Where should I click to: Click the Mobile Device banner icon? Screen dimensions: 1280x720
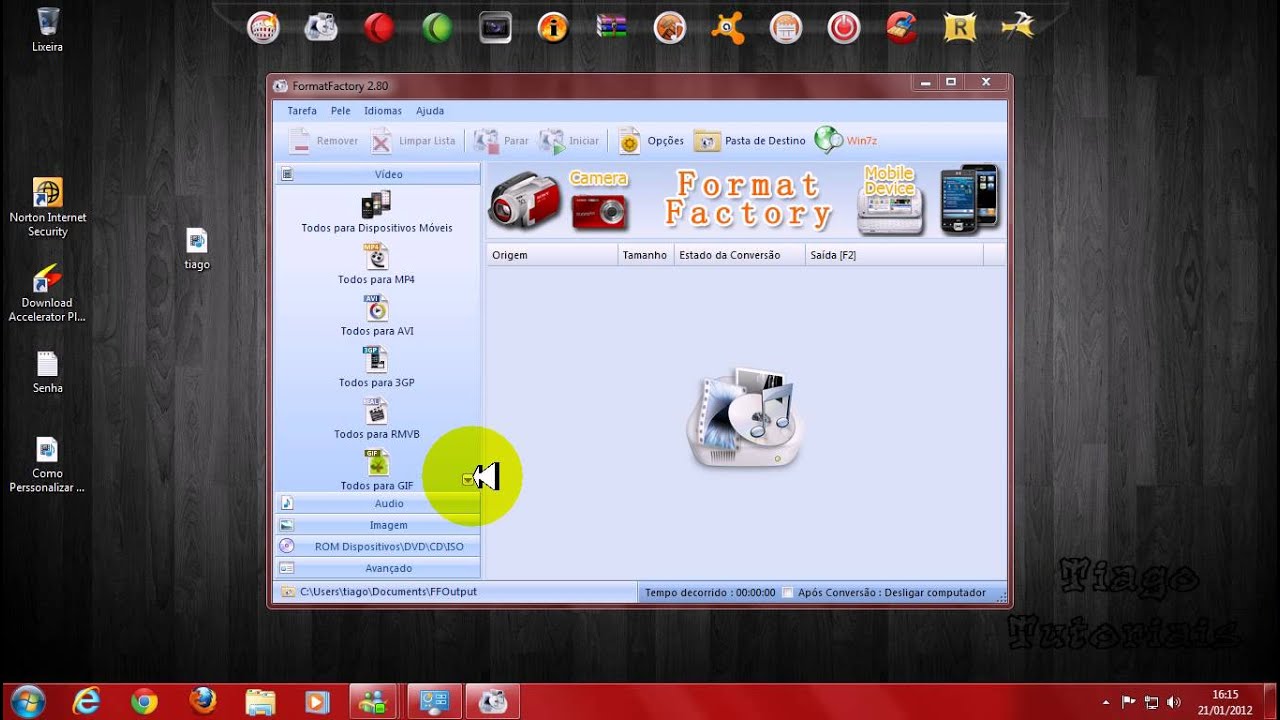pyautogui.click(x=889, y=201)
